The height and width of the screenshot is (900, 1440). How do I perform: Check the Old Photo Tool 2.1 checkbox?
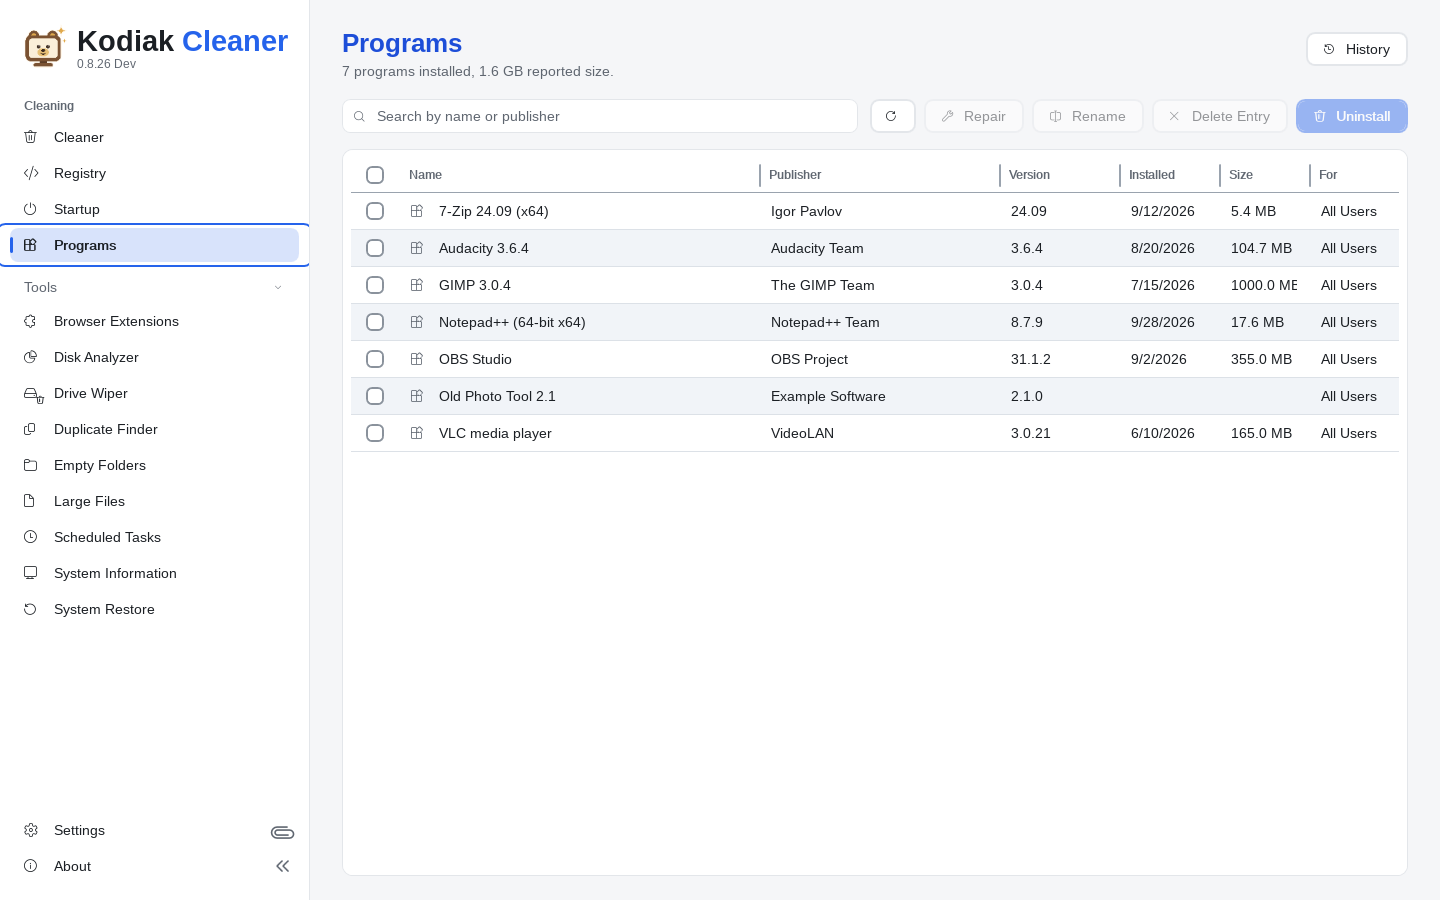pyautogui.click(x=375, y=396)
